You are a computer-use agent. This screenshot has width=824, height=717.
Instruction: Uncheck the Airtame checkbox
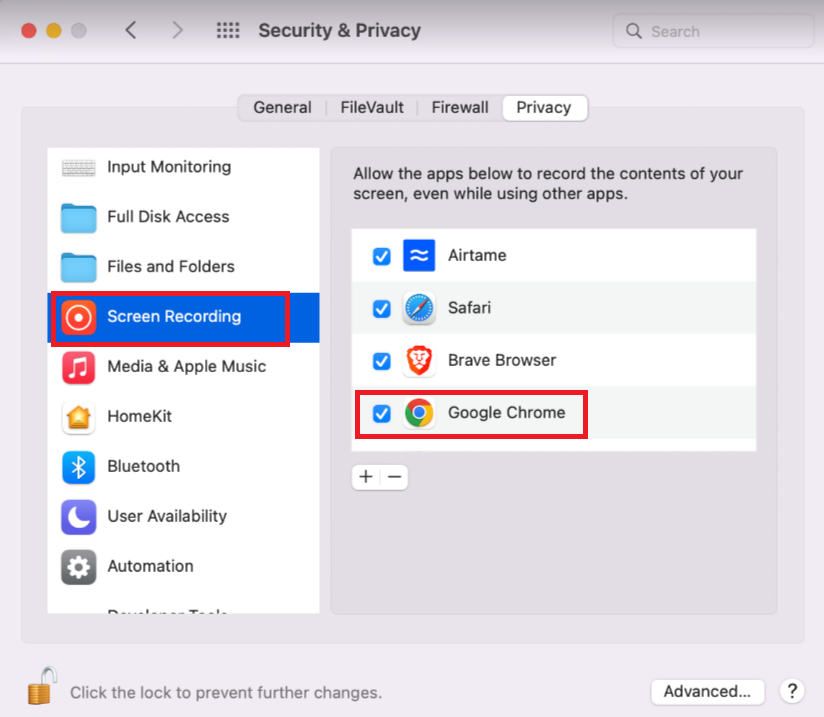click(x=381, y=256)
